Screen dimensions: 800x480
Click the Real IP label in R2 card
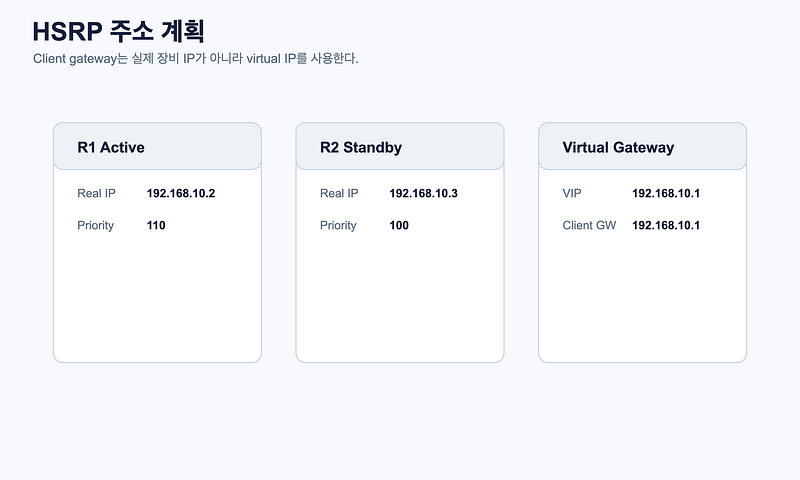(x=339, y=193)
